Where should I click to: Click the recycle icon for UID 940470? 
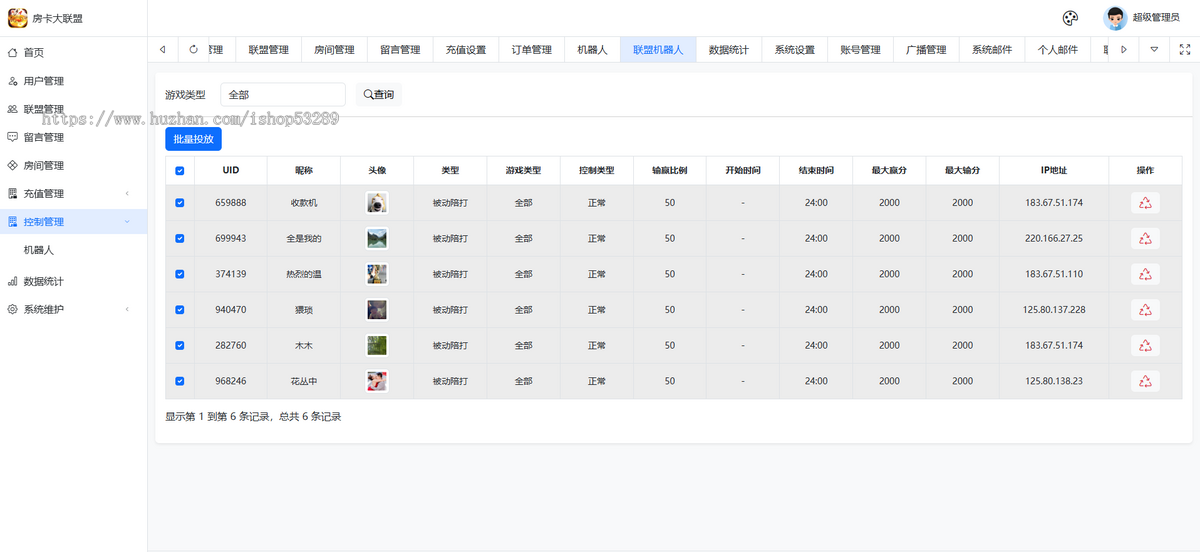pos(1145,310)
